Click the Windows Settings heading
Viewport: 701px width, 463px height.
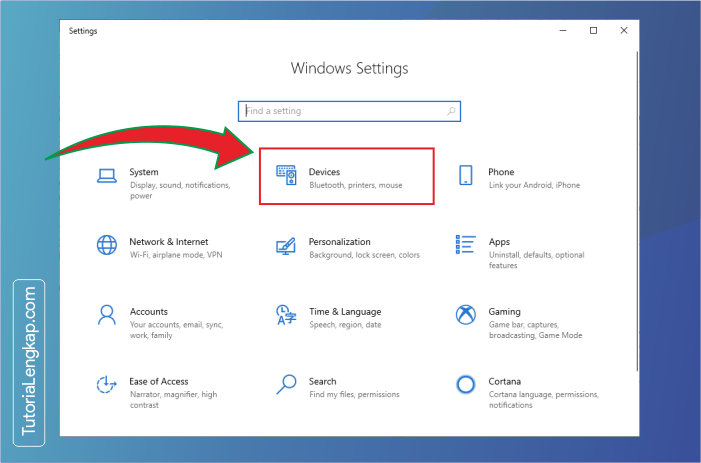pyautogui.click(x=349, y=68)
